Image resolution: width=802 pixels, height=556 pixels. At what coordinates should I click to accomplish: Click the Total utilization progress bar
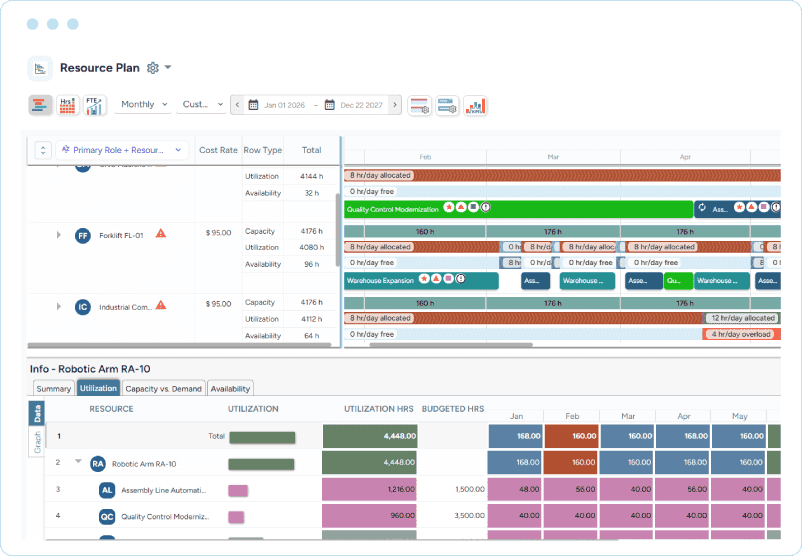click(262, 437)
